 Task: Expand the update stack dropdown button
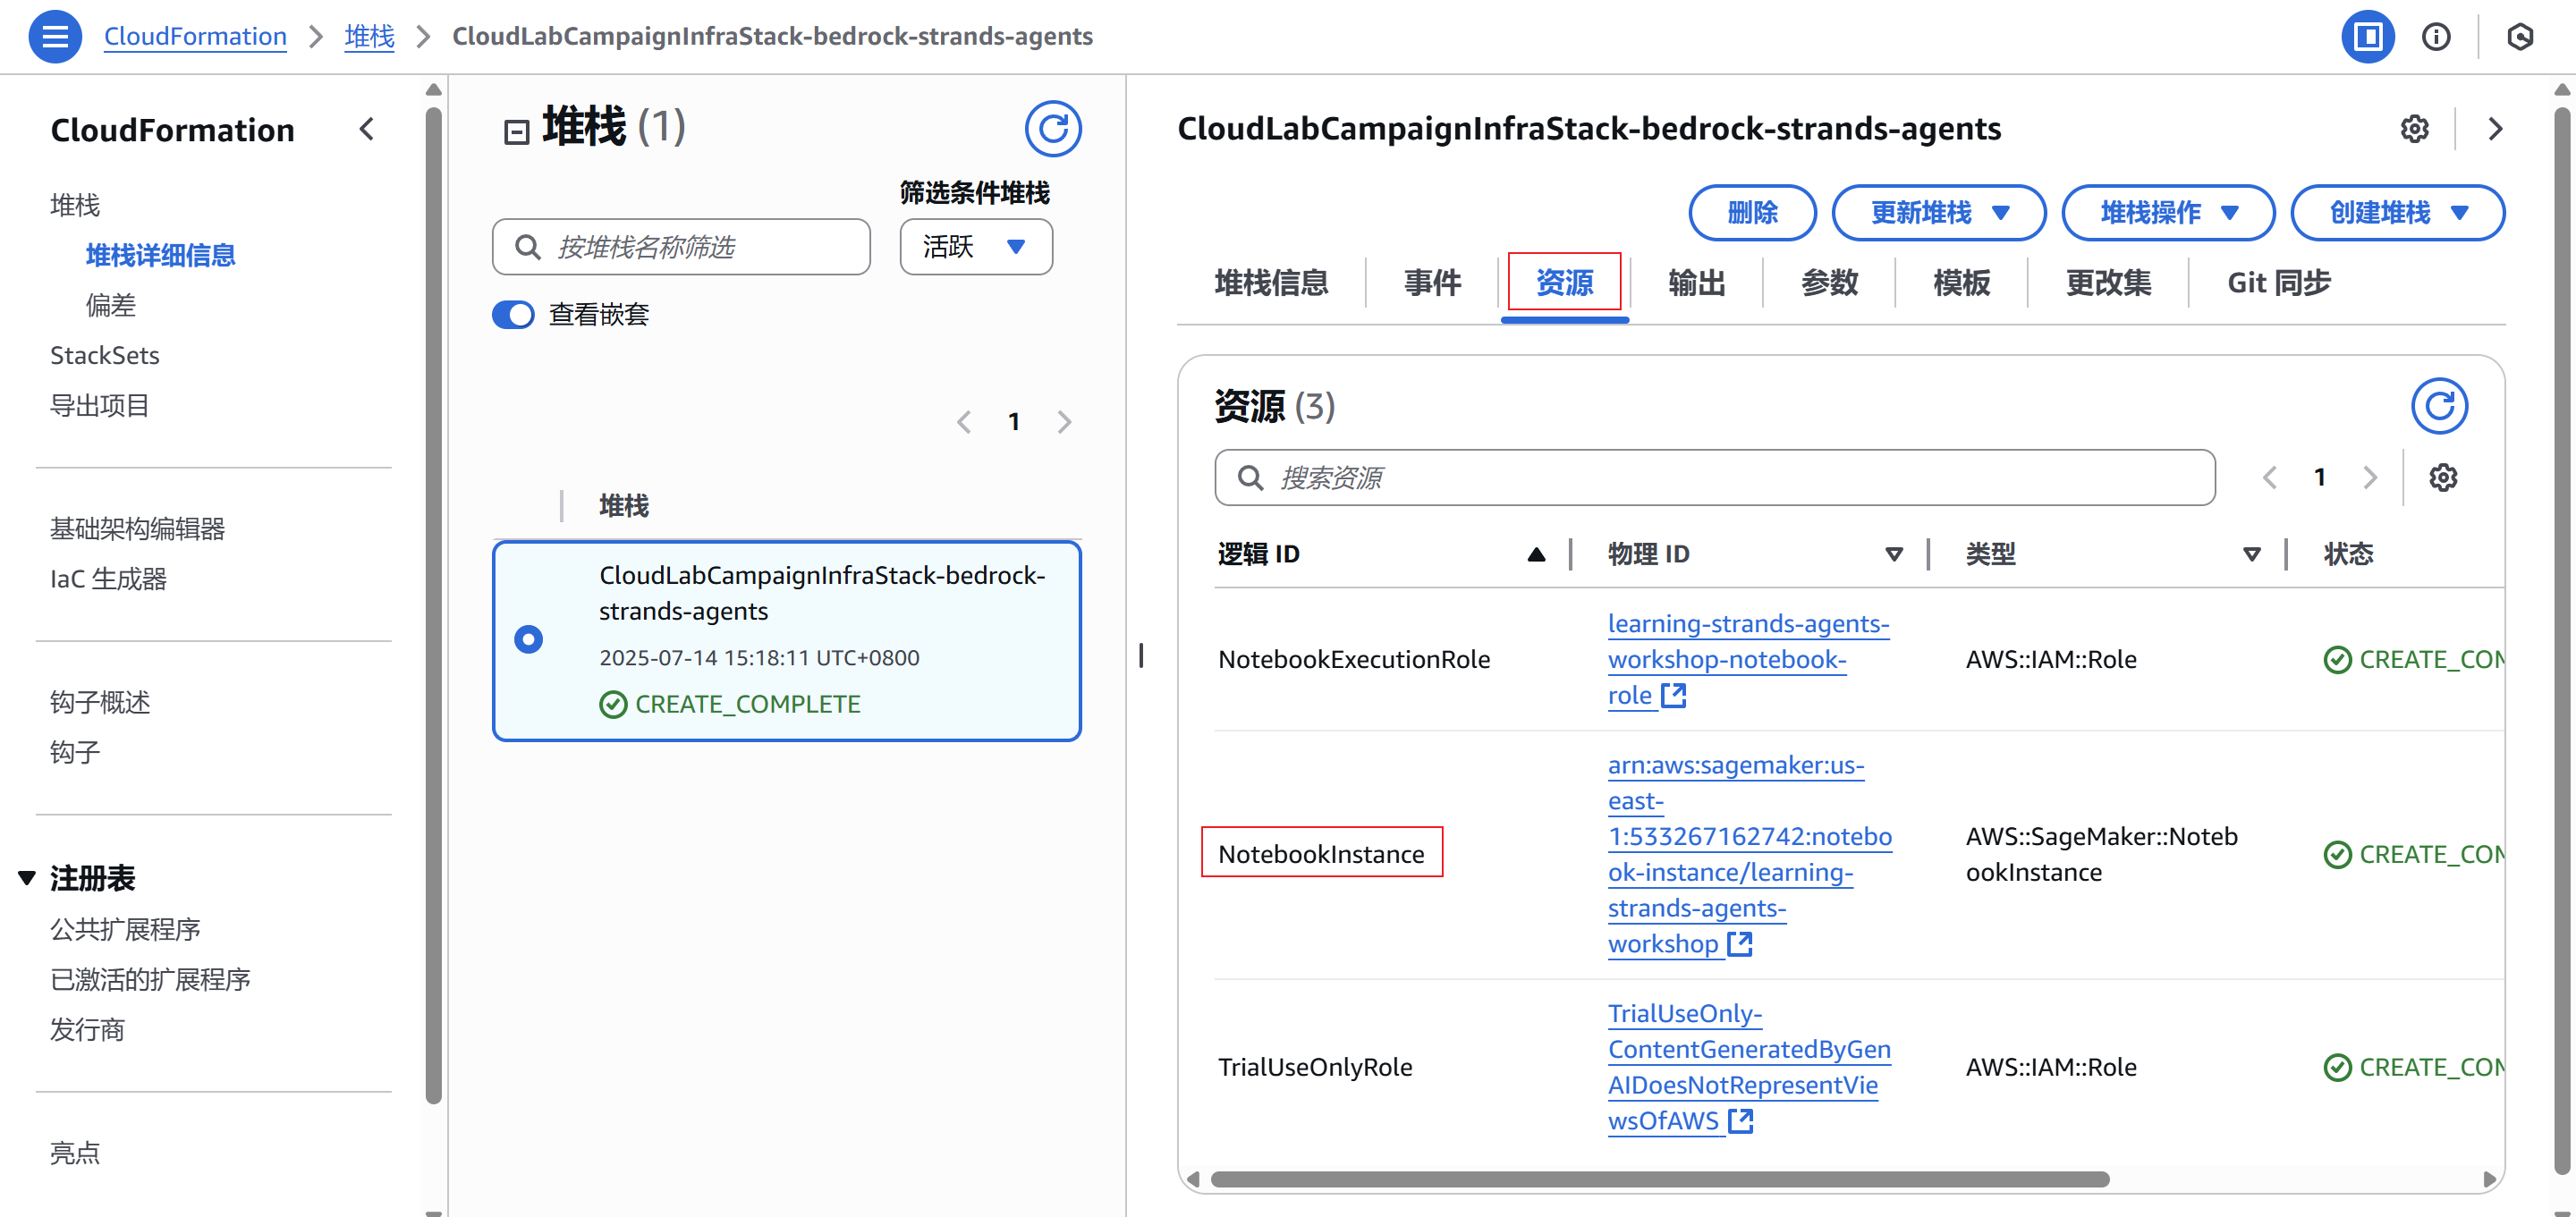(1939, 212)
